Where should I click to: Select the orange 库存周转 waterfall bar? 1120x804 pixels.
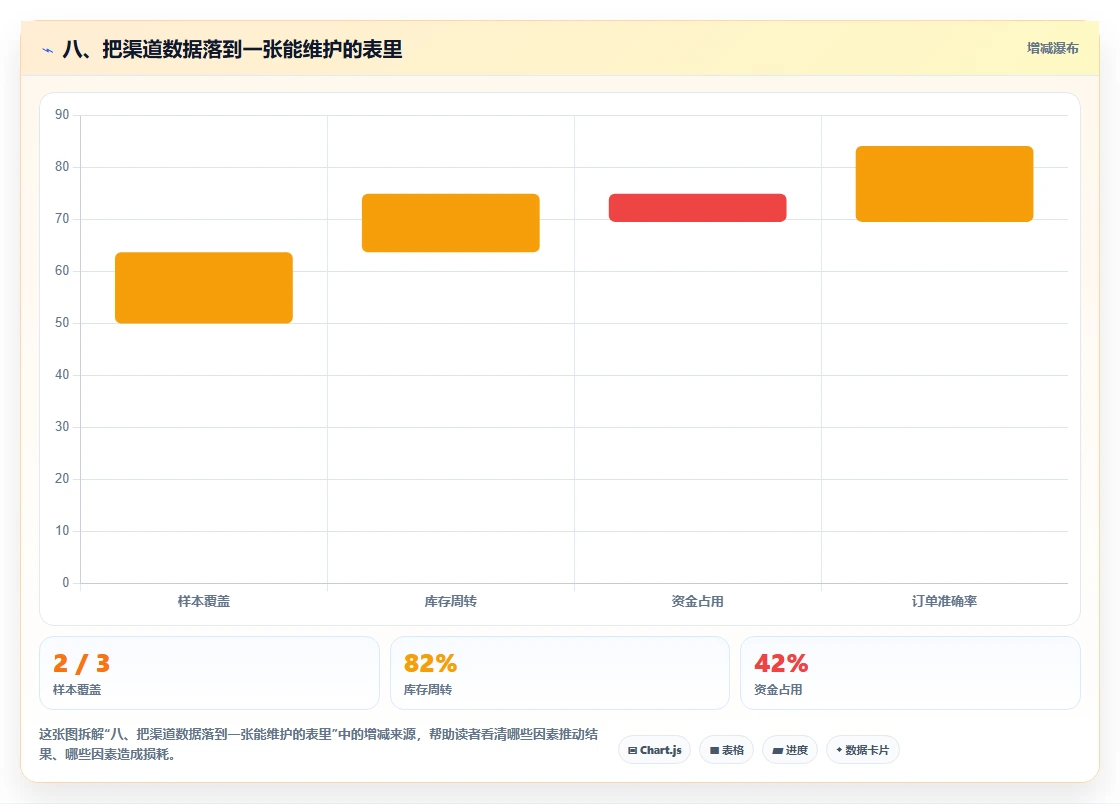click(451, 223)
